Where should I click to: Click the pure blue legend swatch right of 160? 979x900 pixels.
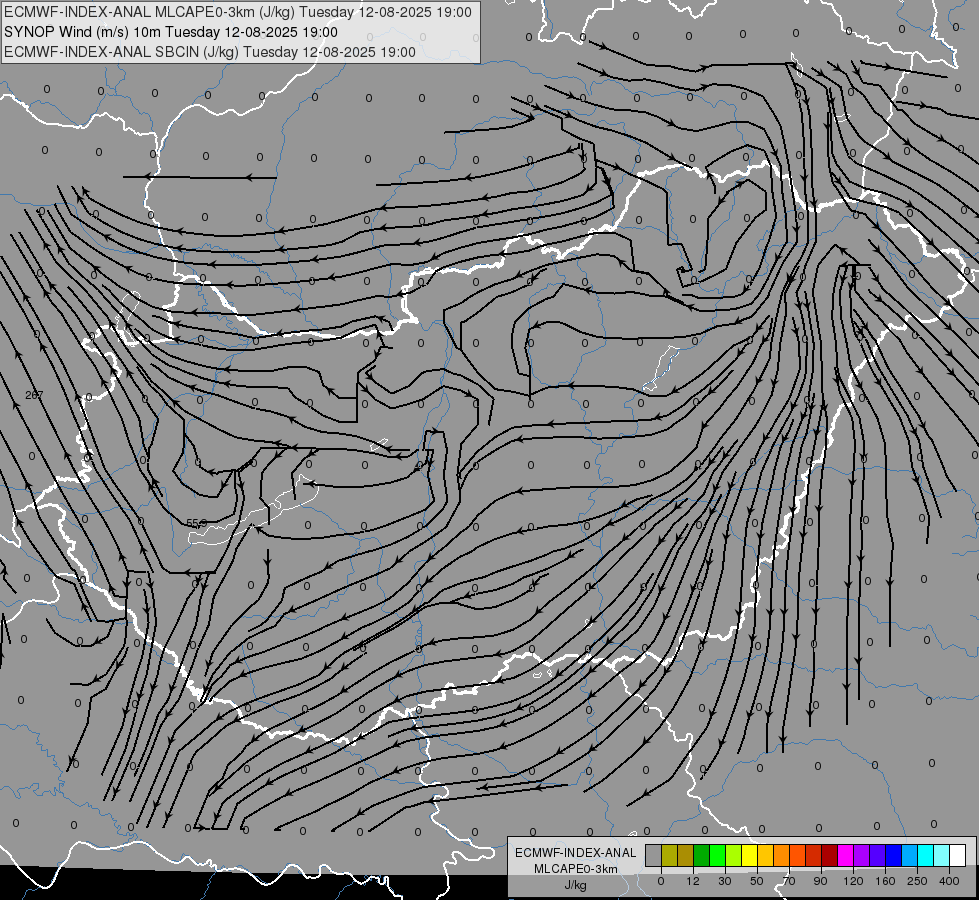(x=894, y=855)
